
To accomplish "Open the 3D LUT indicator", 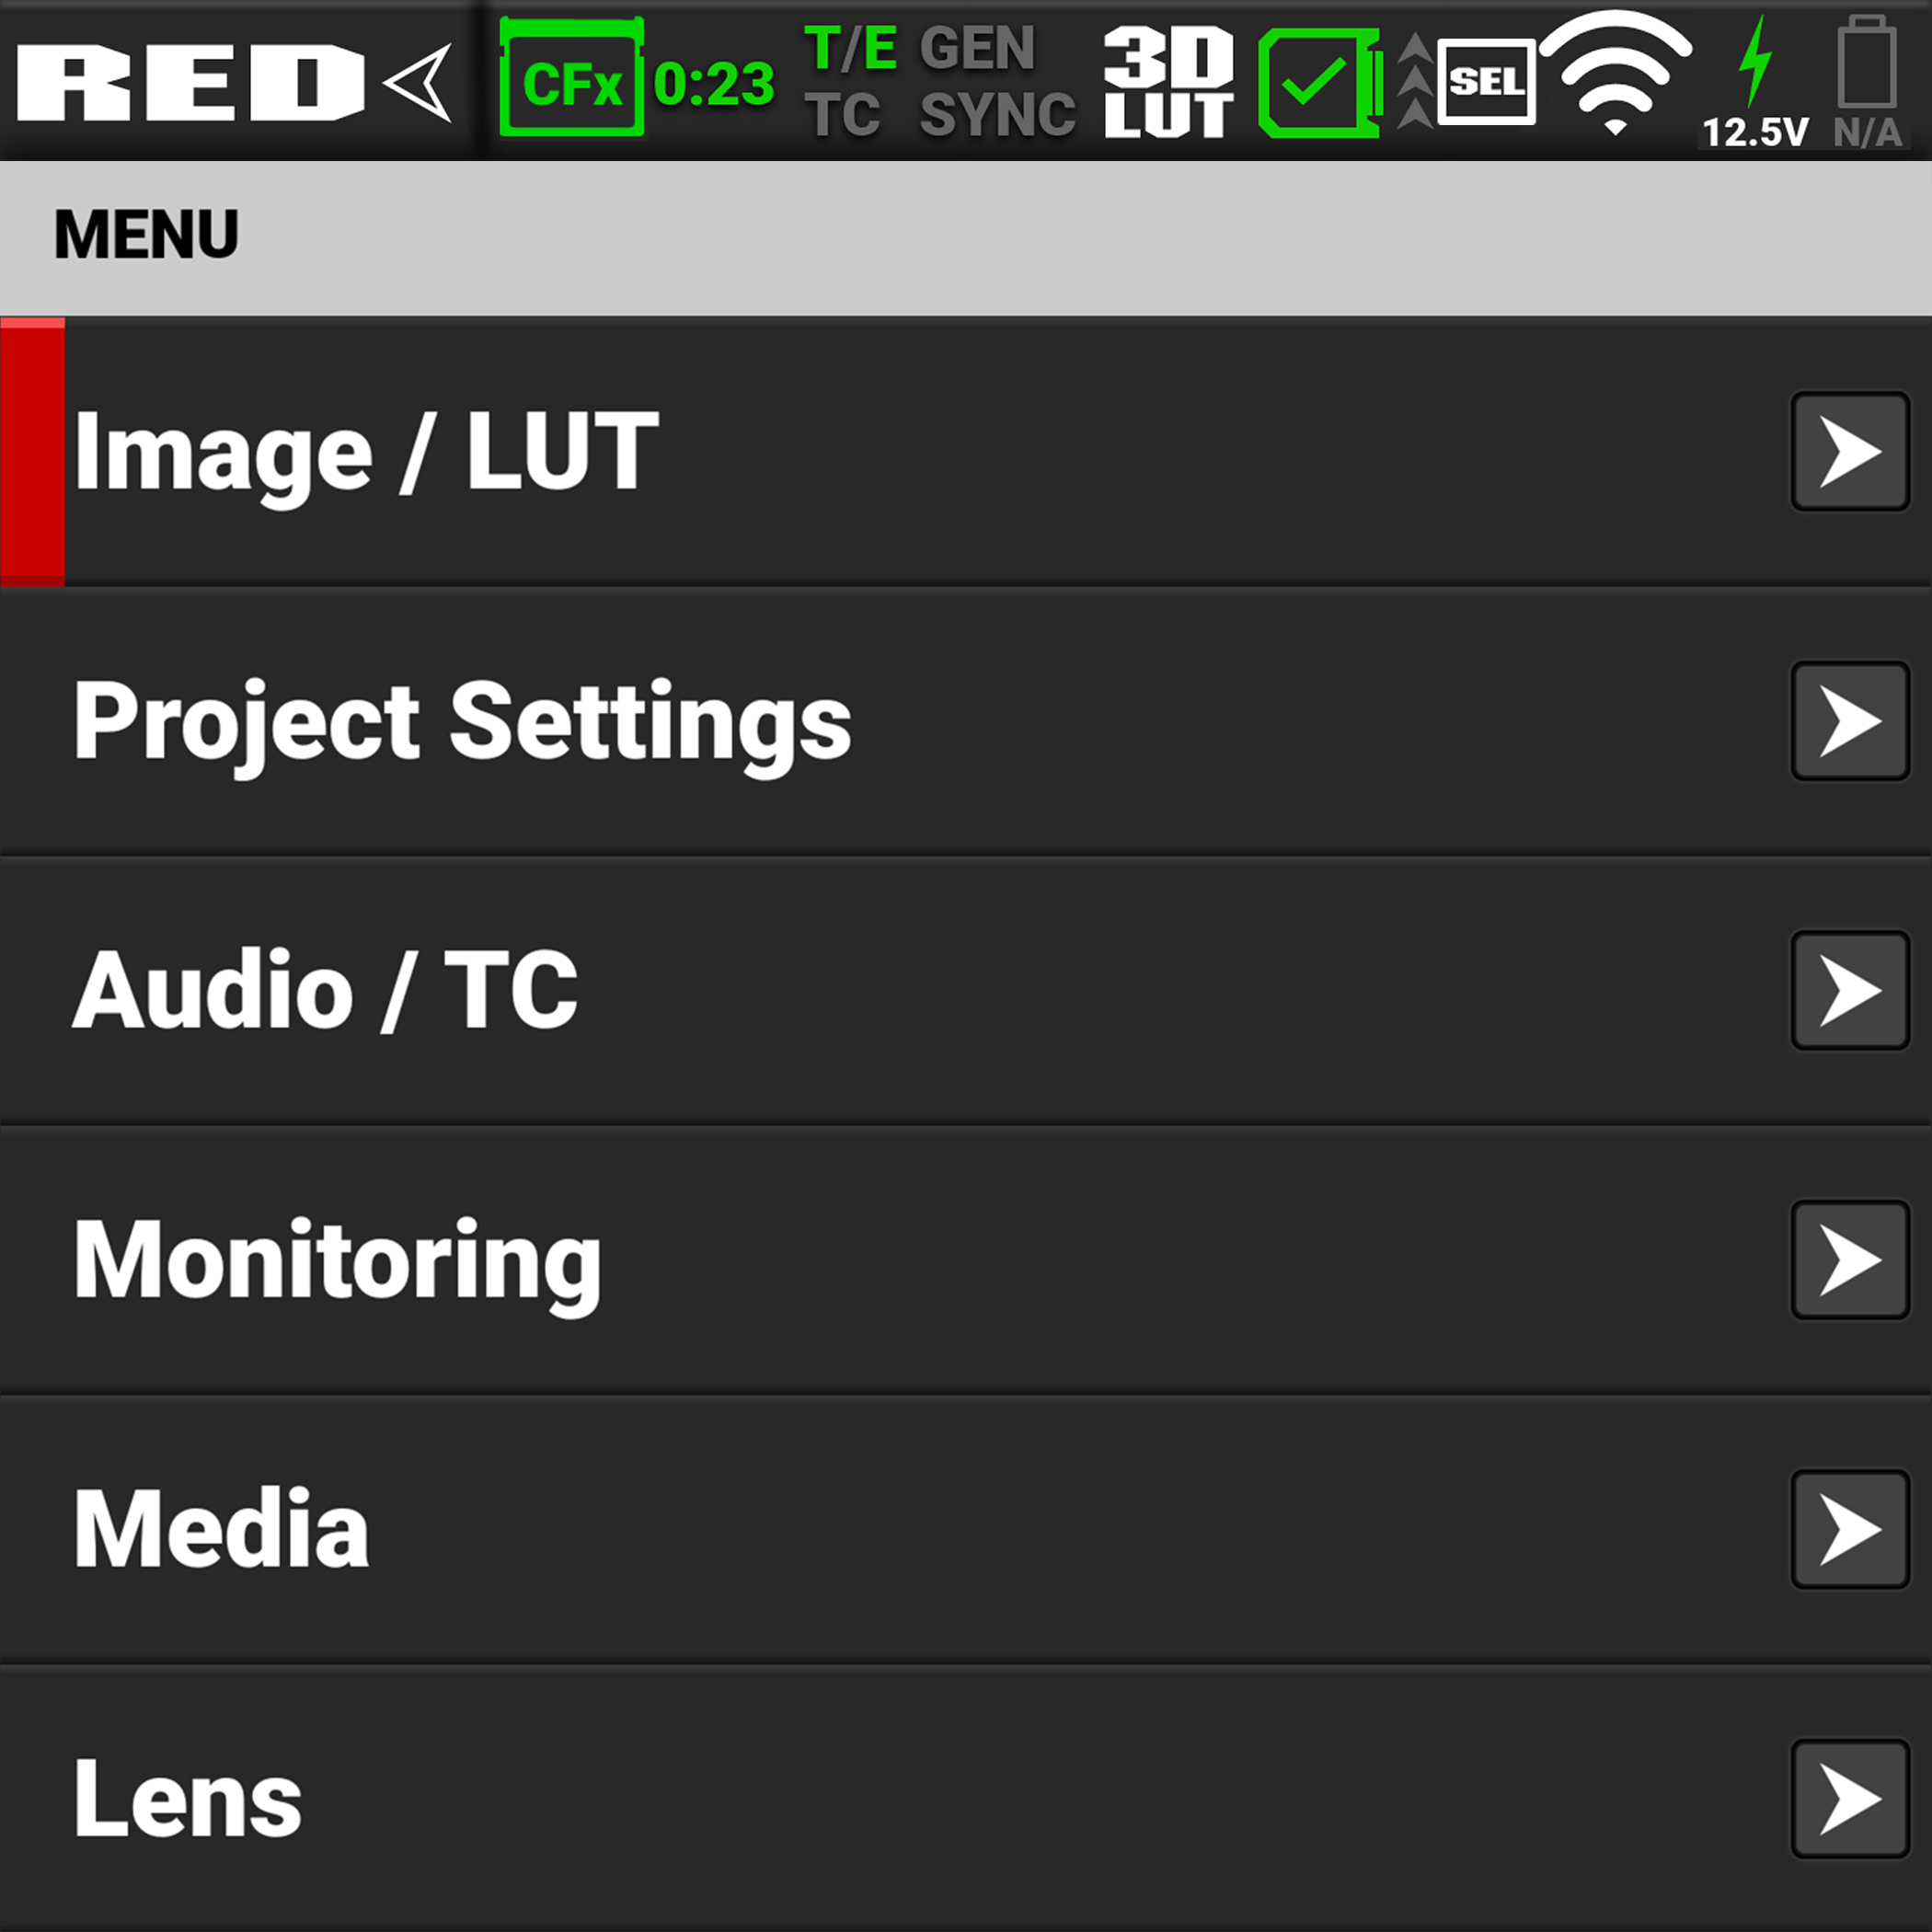I will click(1167, 82).
